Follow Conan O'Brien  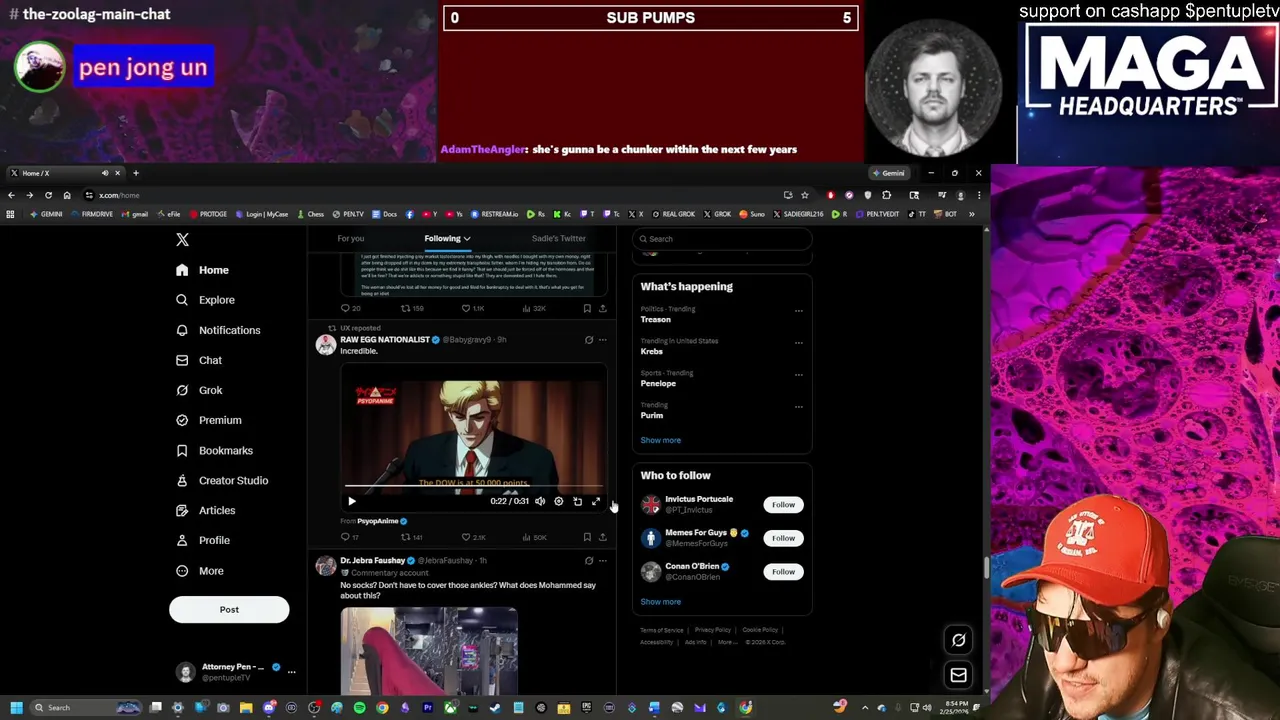tap(783, 572)
